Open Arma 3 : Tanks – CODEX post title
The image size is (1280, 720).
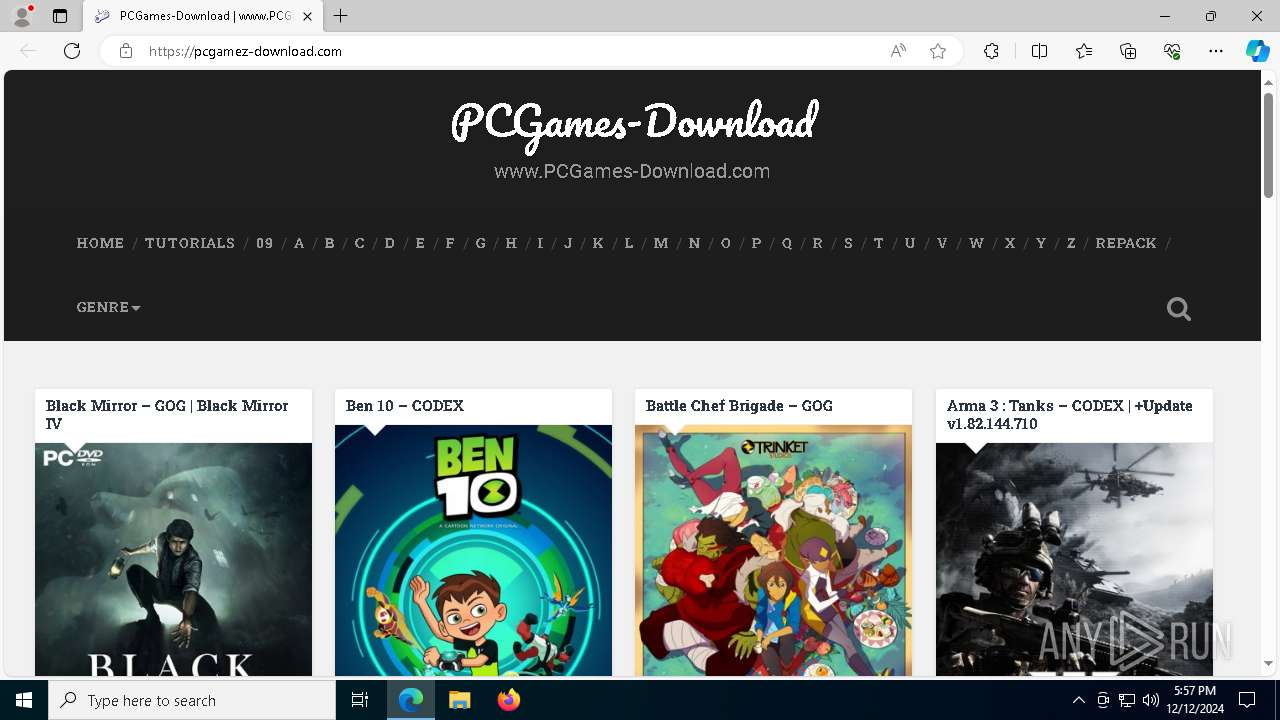[1070, 414]
